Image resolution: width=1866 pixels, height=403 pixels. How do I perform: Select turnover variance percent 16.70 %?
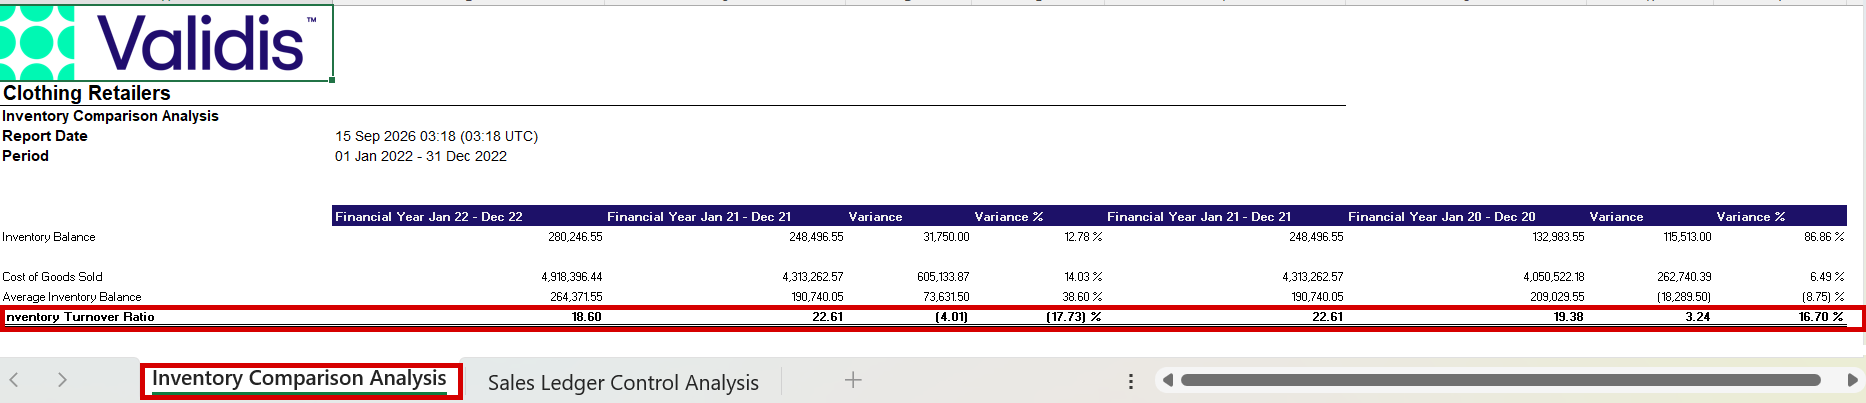coord(1821,317)
